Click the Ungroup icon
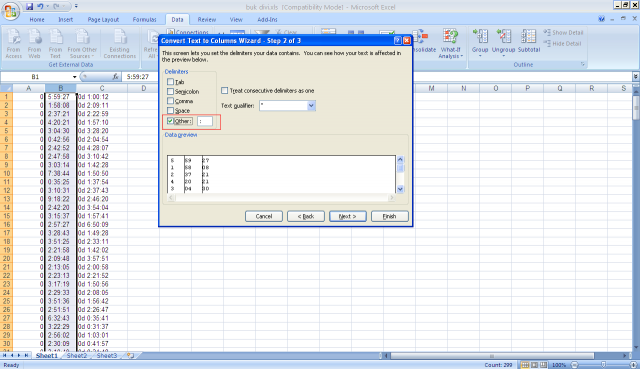This screenshot has height=369, width=640. 503,36
